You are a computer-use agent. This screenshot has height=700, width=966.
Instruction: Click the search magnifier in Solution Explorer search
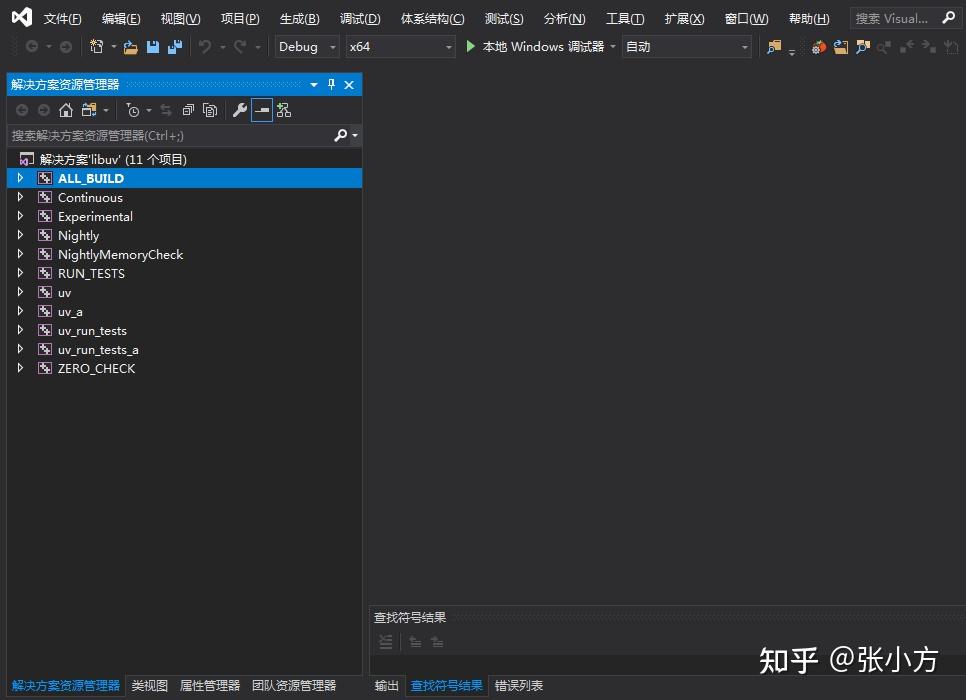(x=340, y=135)
